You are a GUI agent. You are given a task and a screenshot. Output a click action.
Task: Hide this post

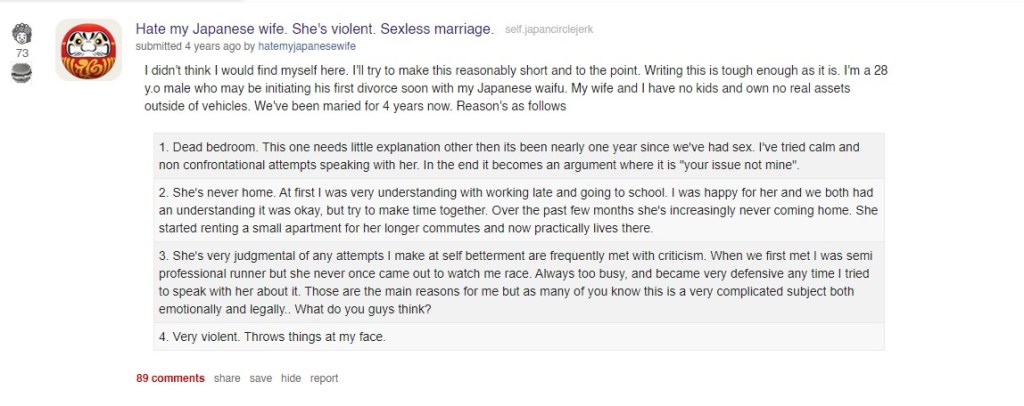[x=291, y=378]
